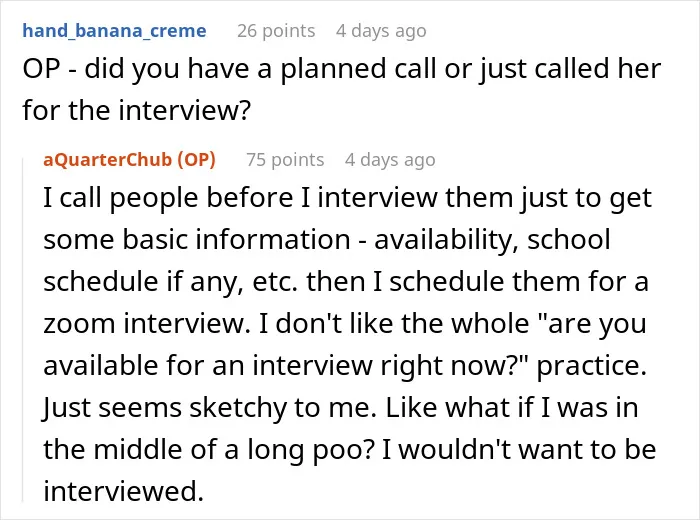Image resolution: width=700 pixels, height=520 pixels.
Task: Click the word "practice." in the reply
Action: pos(592,366)
